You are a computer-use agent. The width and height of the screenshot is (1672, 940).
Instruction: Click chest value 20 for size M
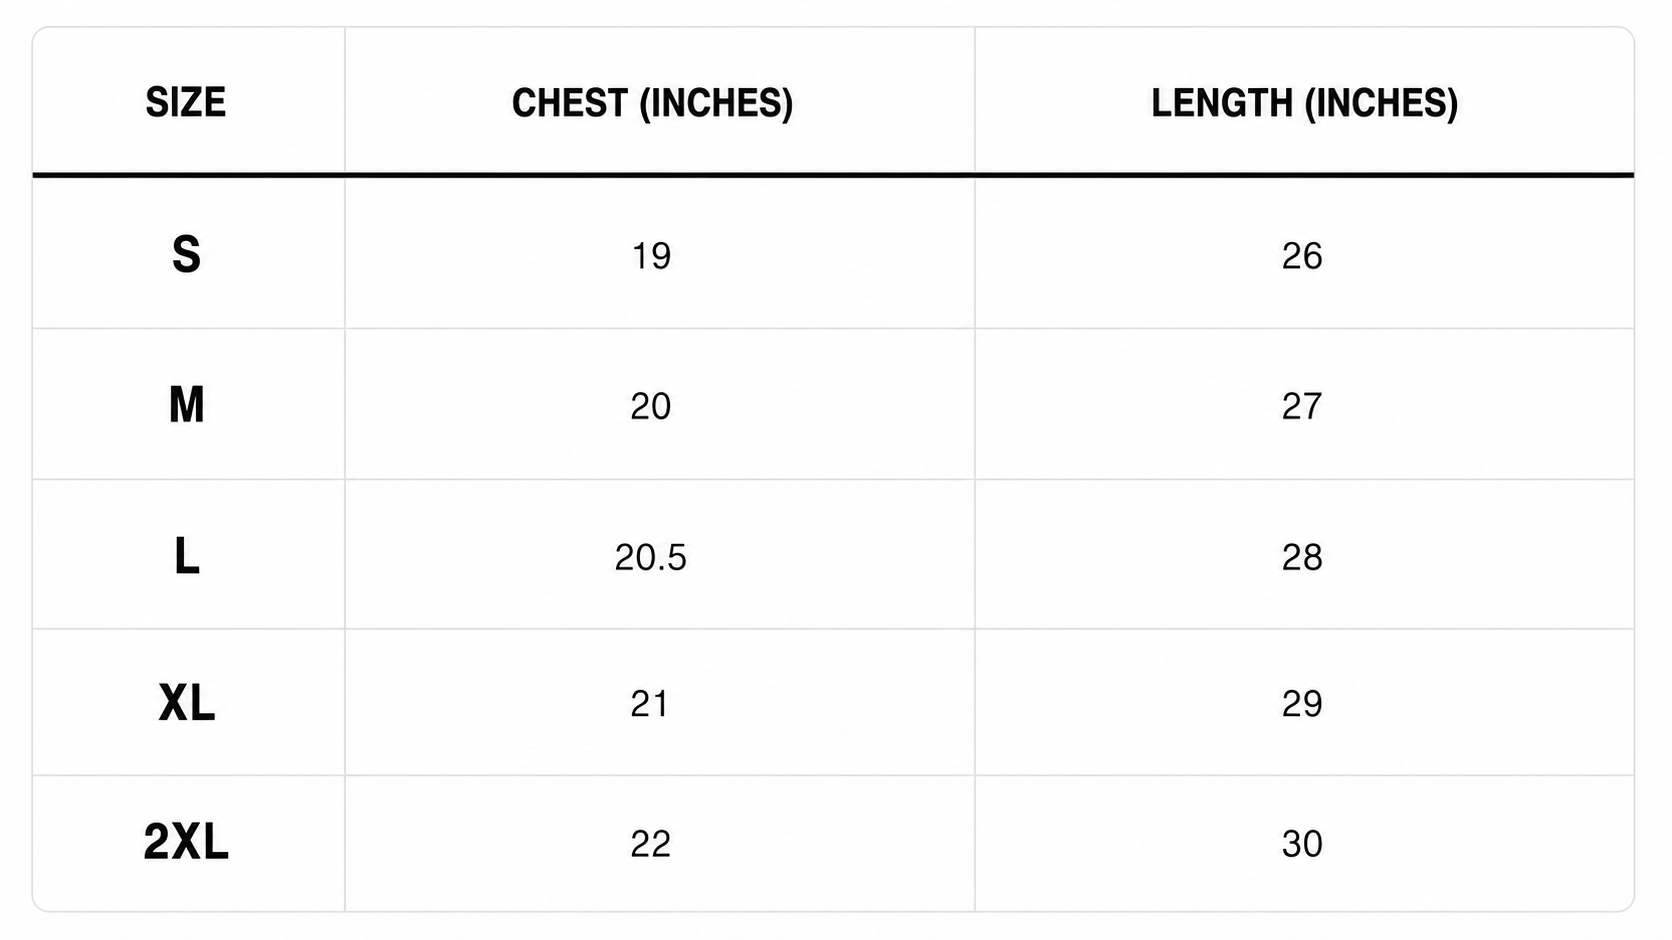(651, 406)
